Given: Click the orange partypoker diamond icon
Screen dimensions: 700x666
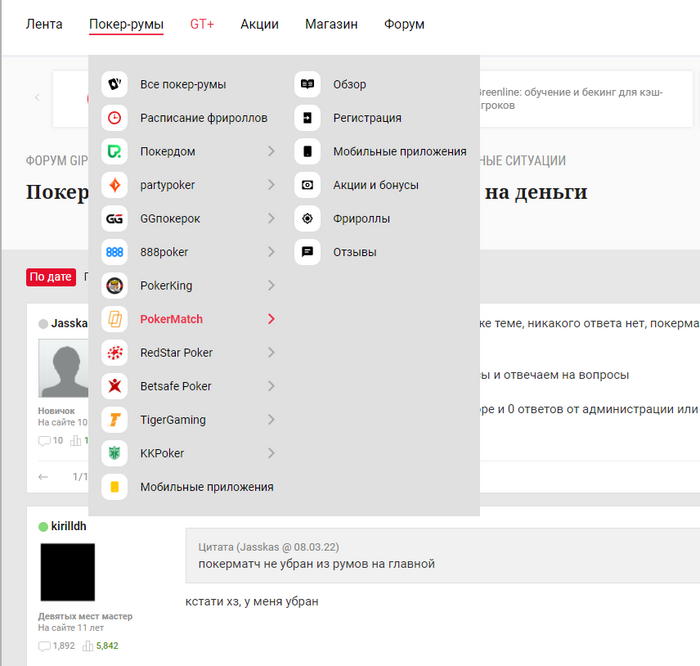Looking at the screenshot, I should 115,185.
